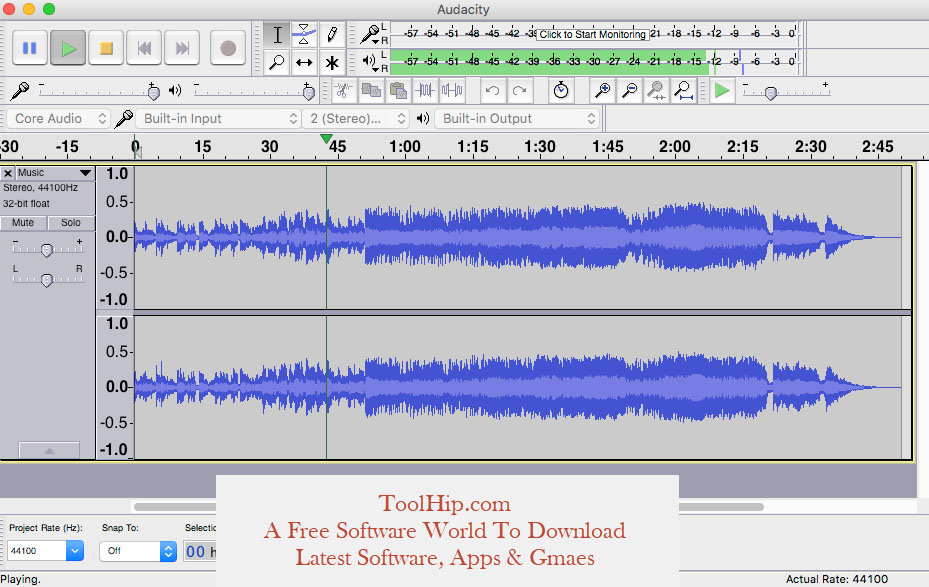Click the Copy icon

[371, 91]
